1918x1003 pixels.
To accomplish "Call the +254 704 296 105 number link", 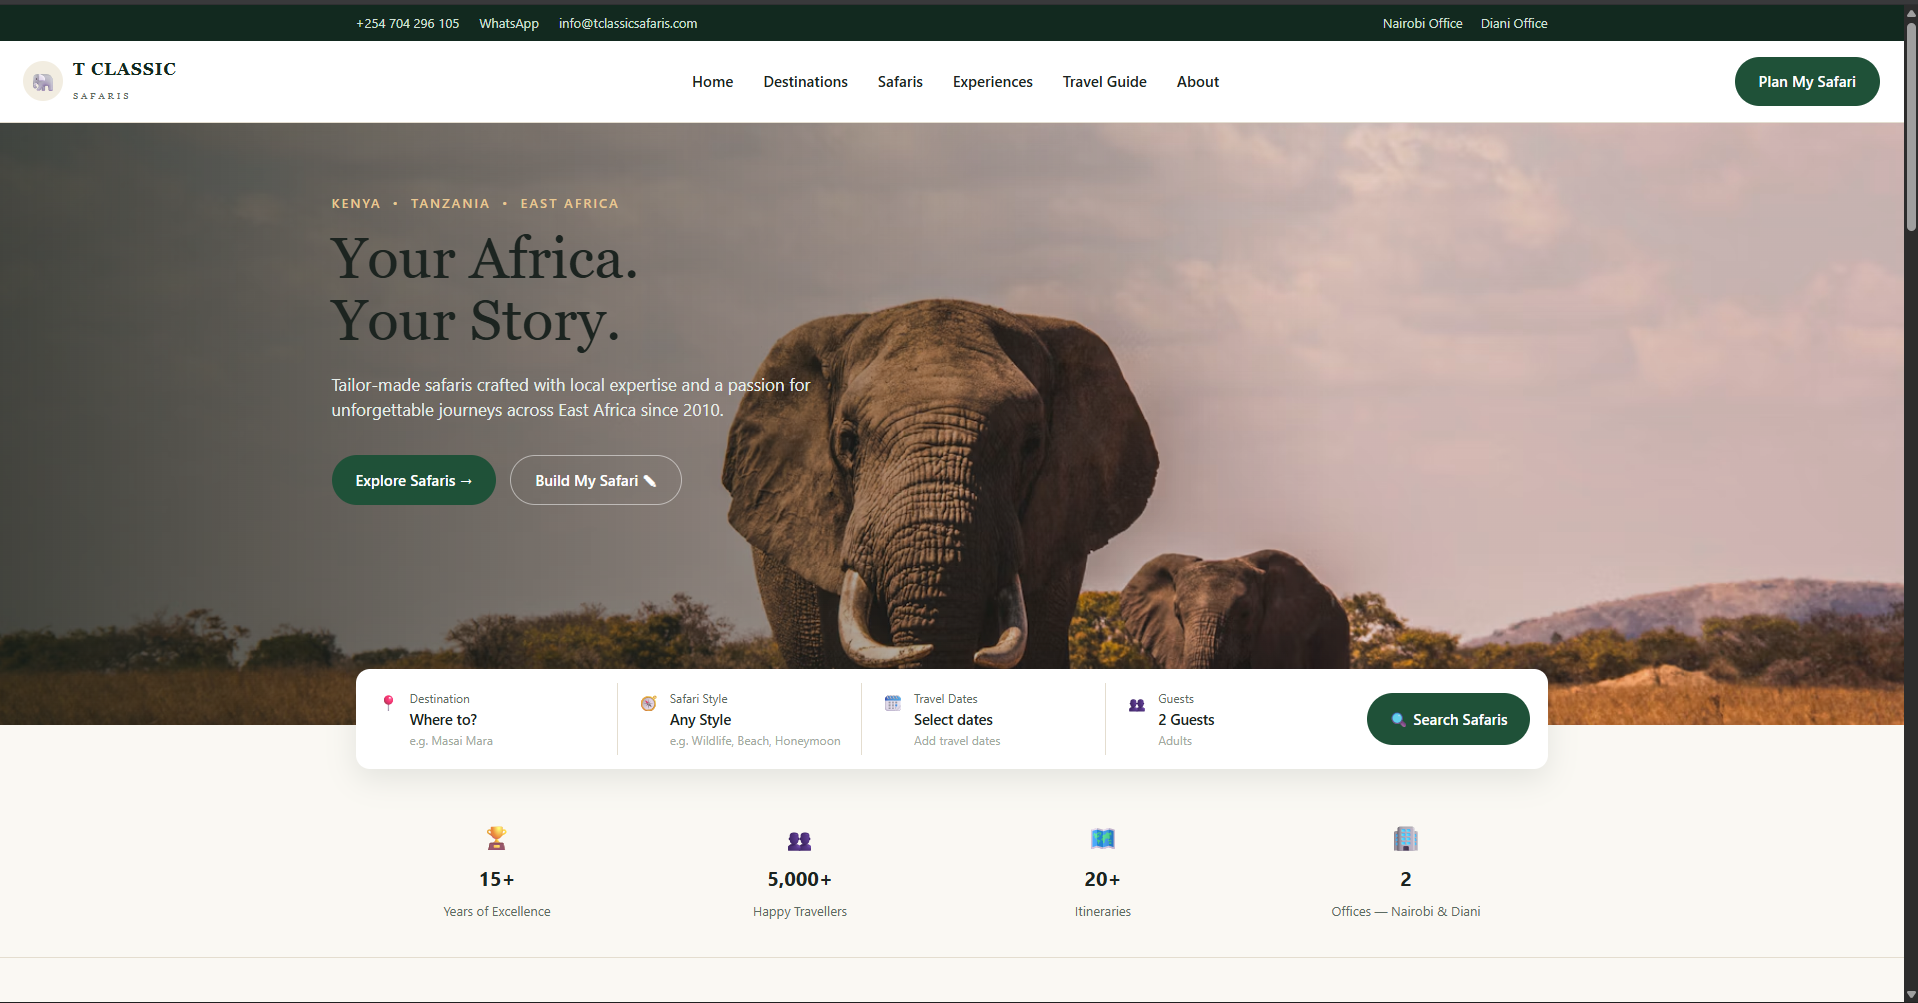I will (407, 23).
